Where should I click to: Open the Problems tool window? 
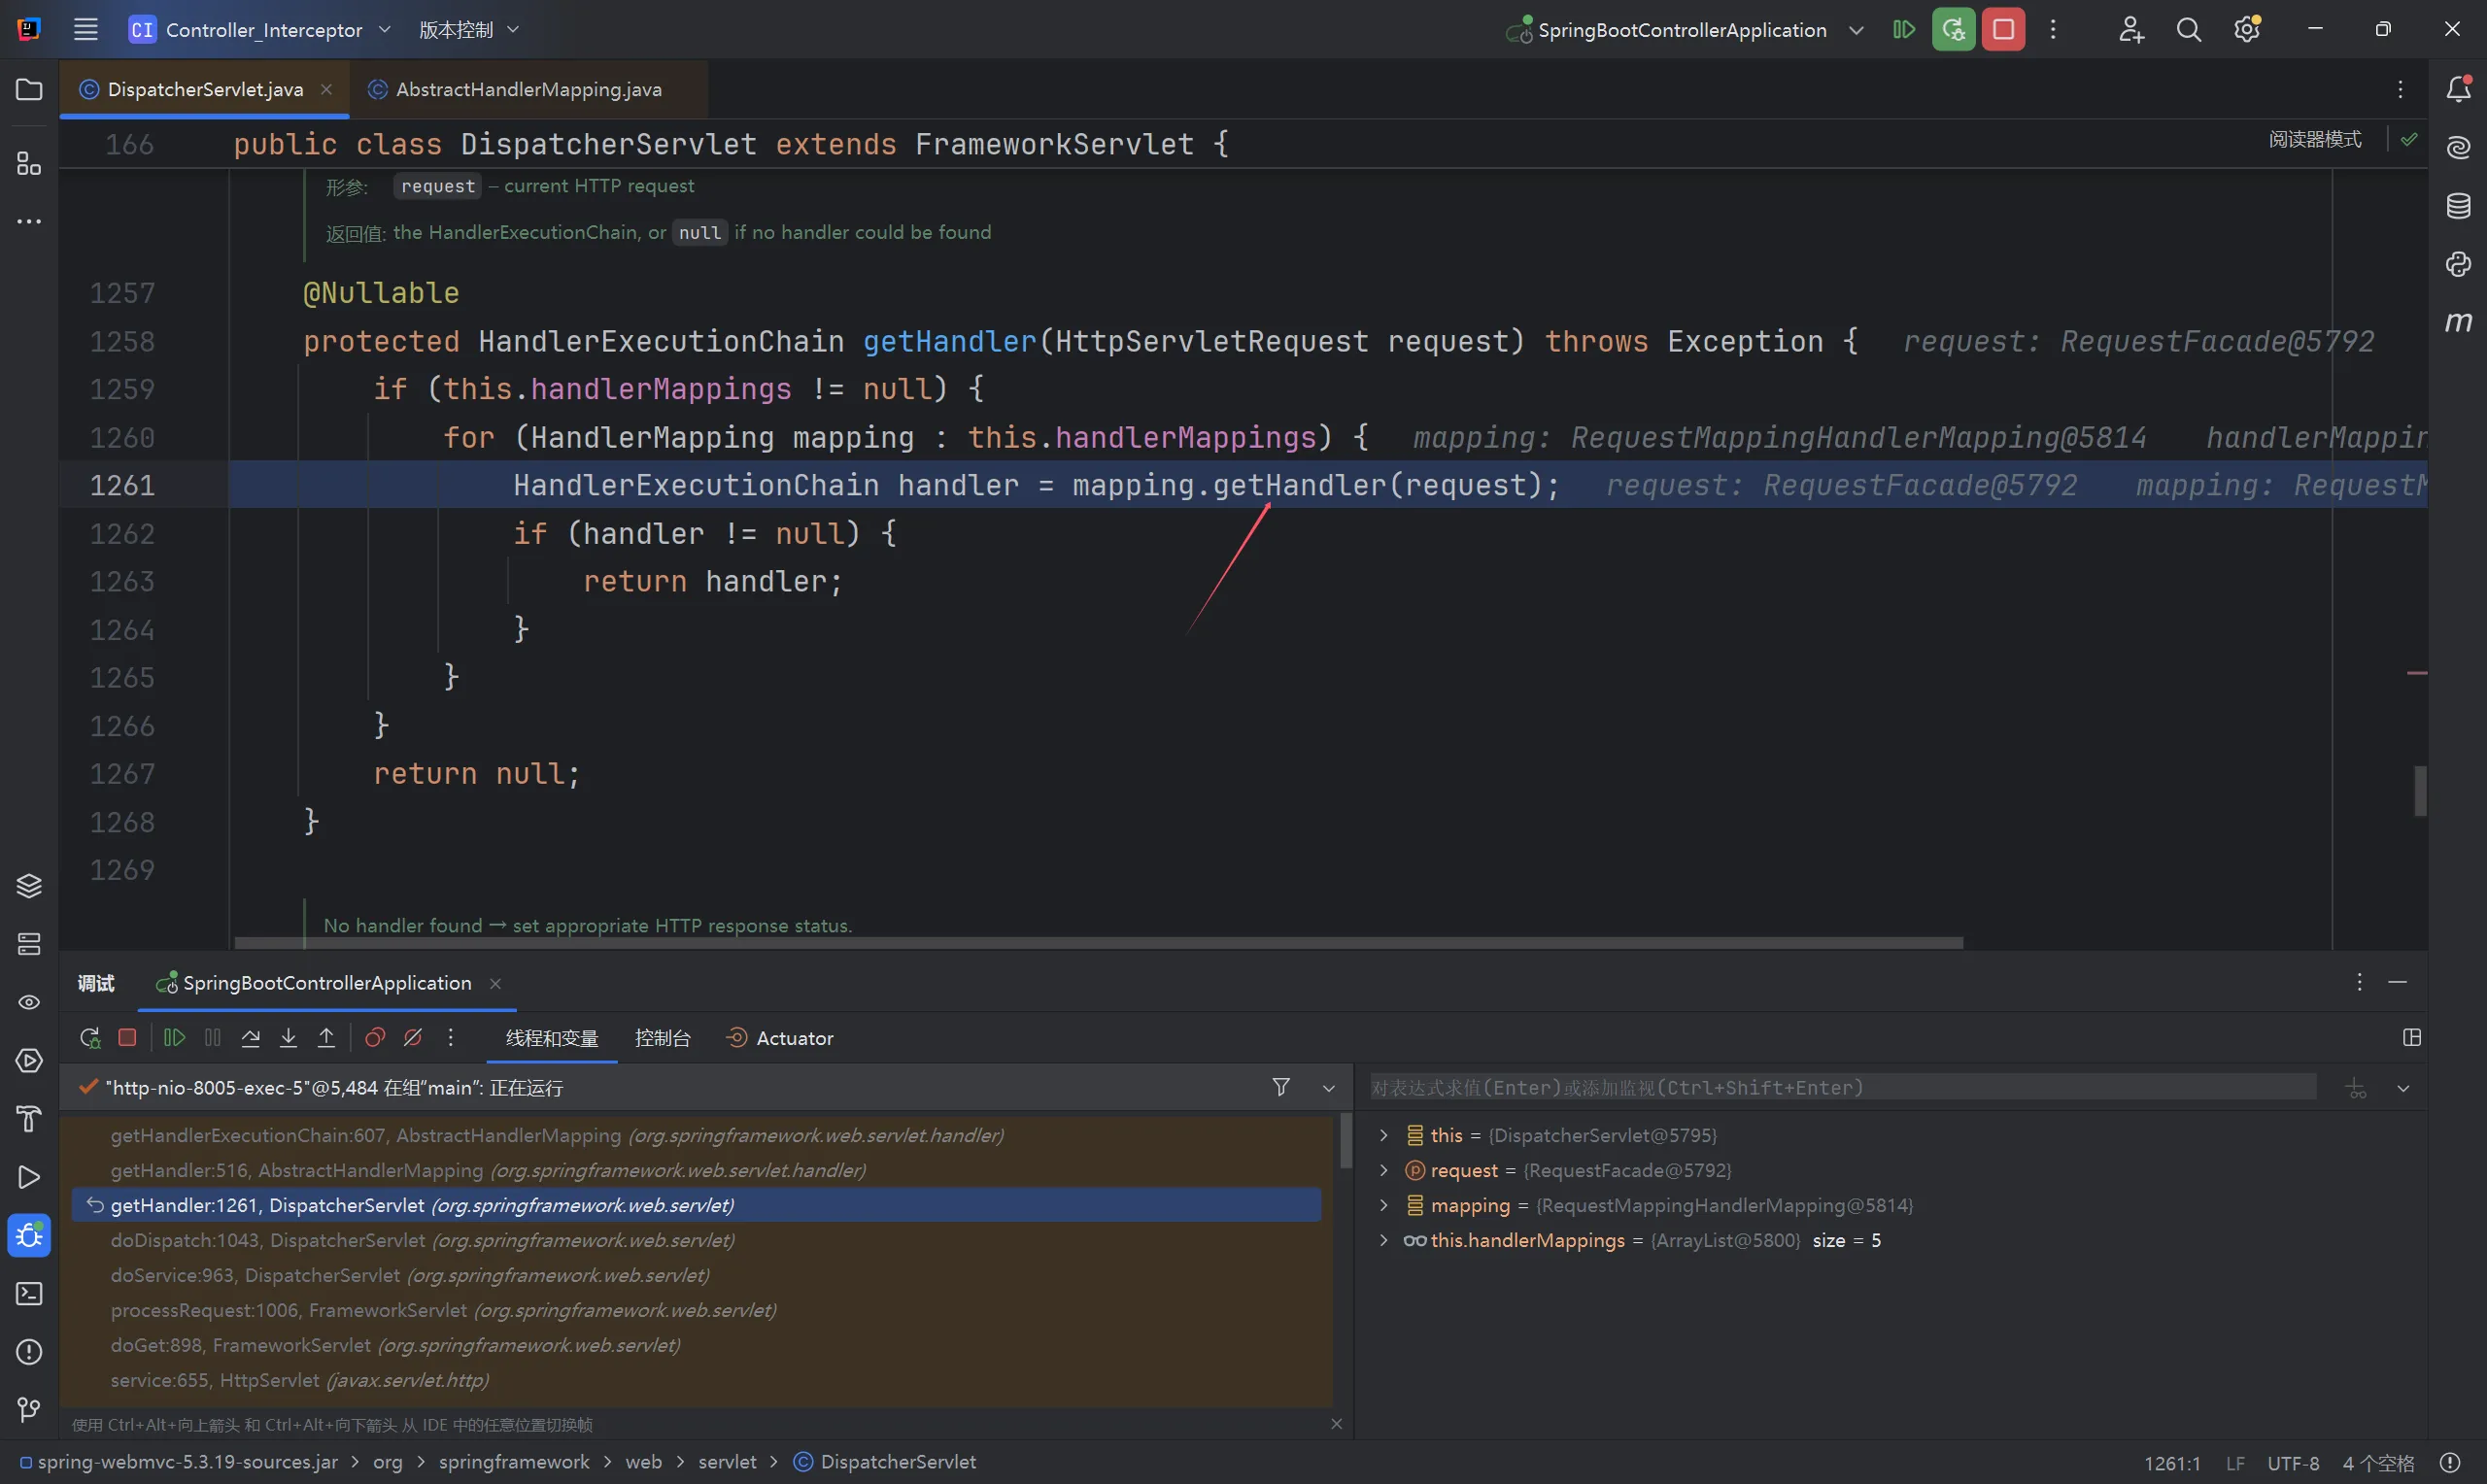click(29, 1352)
